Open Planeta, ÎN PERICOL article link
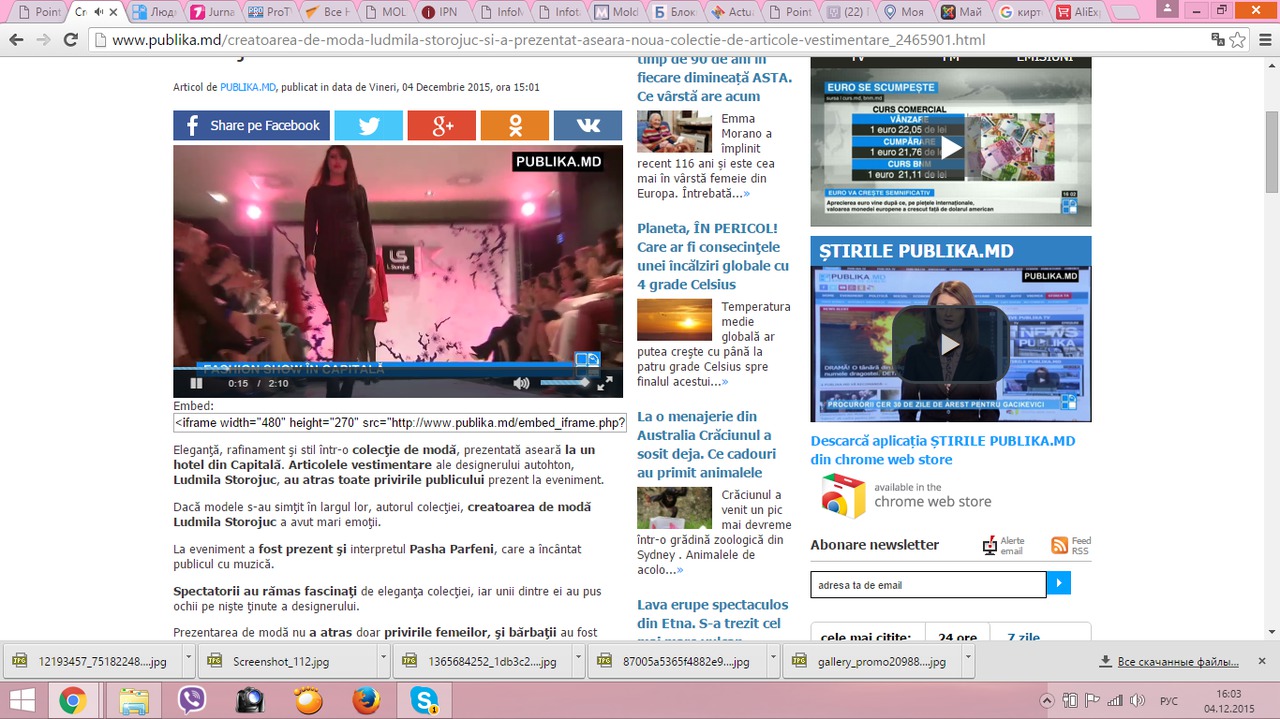This screenshot has height=719, width=1280. (x=713, y=256)
